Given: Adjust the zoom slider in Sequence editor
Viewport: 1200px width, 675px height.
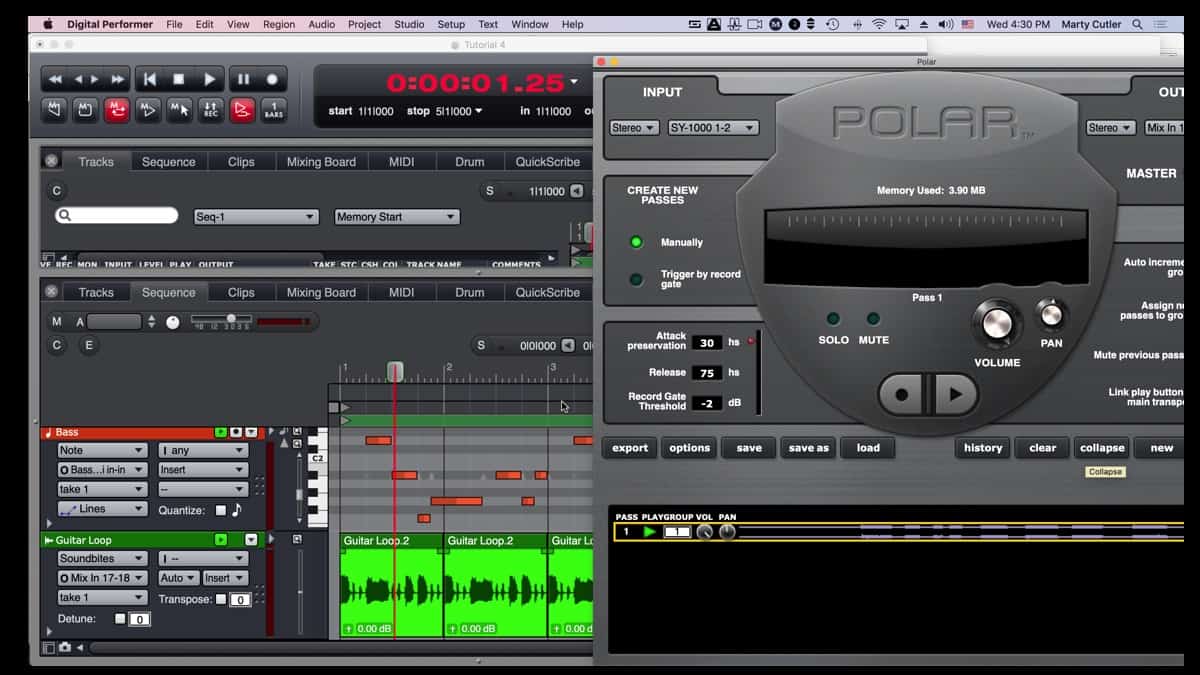Looking at the screenshot, I should point(231,319).
